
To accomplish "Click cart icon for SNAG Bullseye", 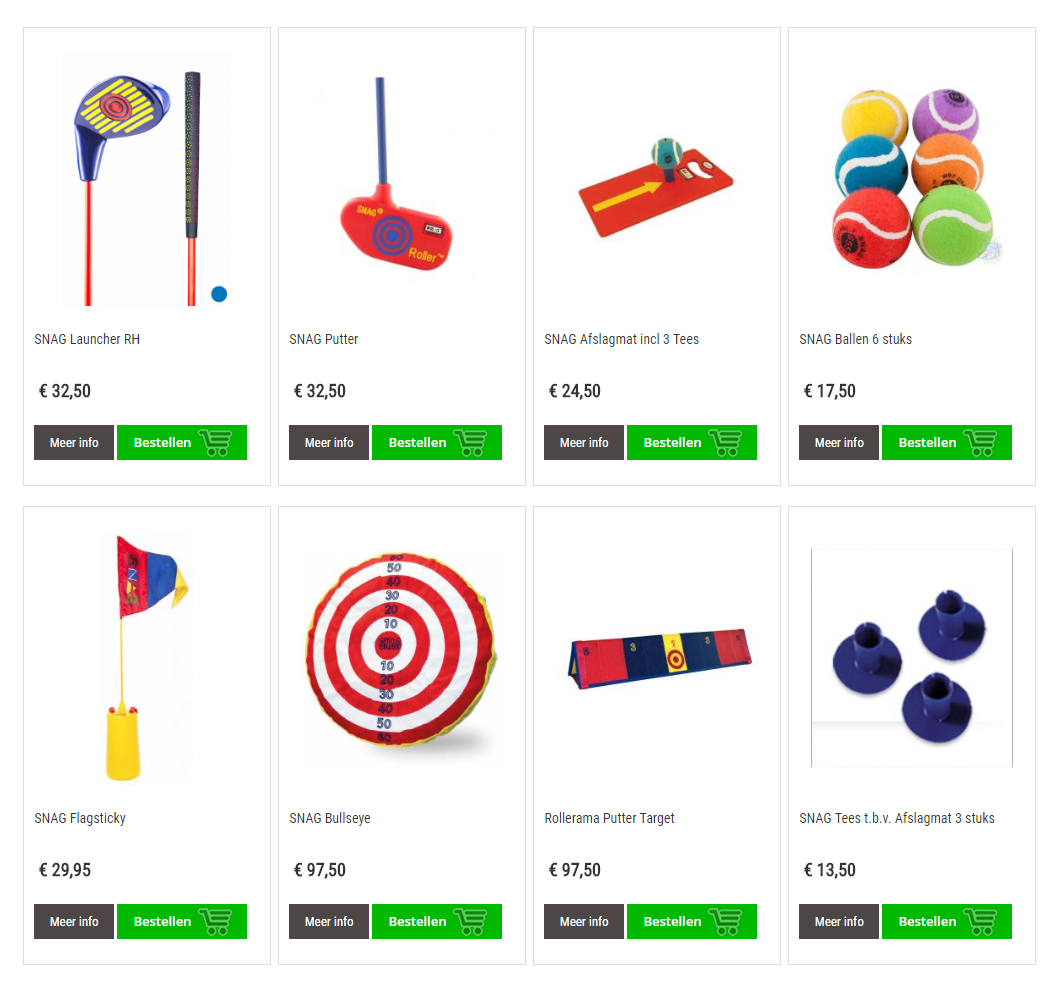I will pos(471,921).
